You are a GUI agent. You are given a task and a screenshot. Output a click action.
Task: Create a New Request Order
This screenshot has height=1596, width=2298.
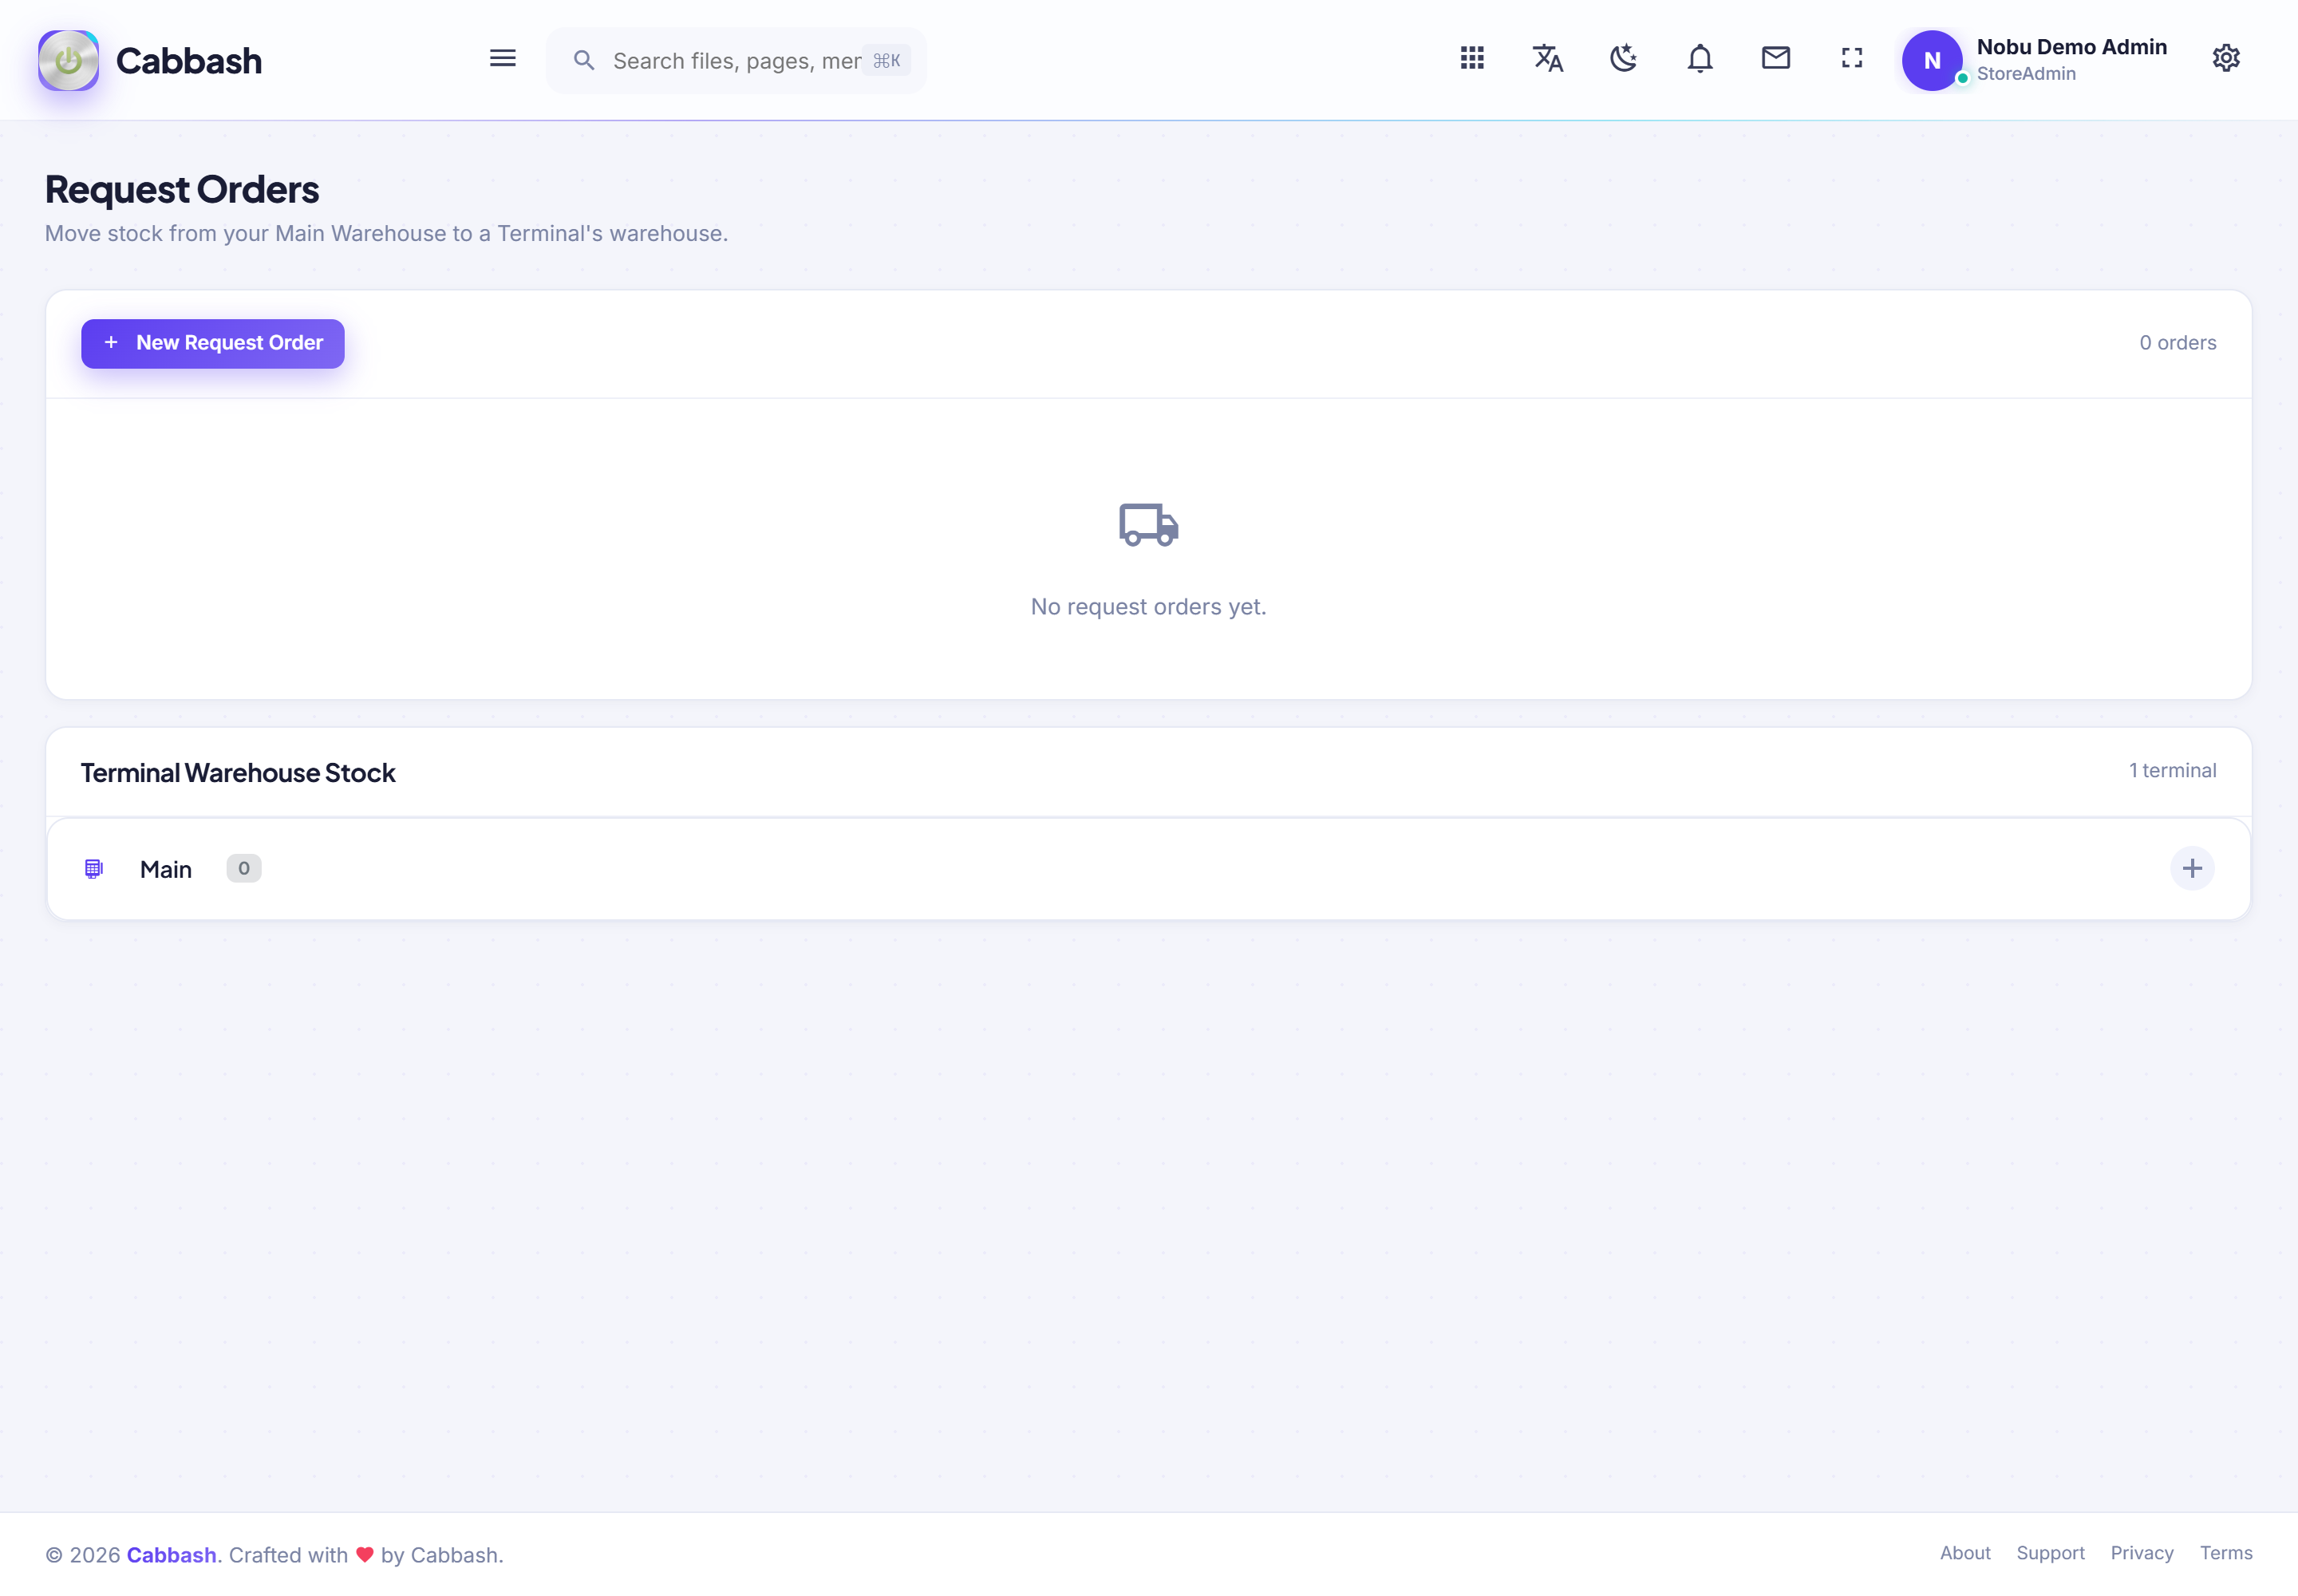[x=213, y=343]
